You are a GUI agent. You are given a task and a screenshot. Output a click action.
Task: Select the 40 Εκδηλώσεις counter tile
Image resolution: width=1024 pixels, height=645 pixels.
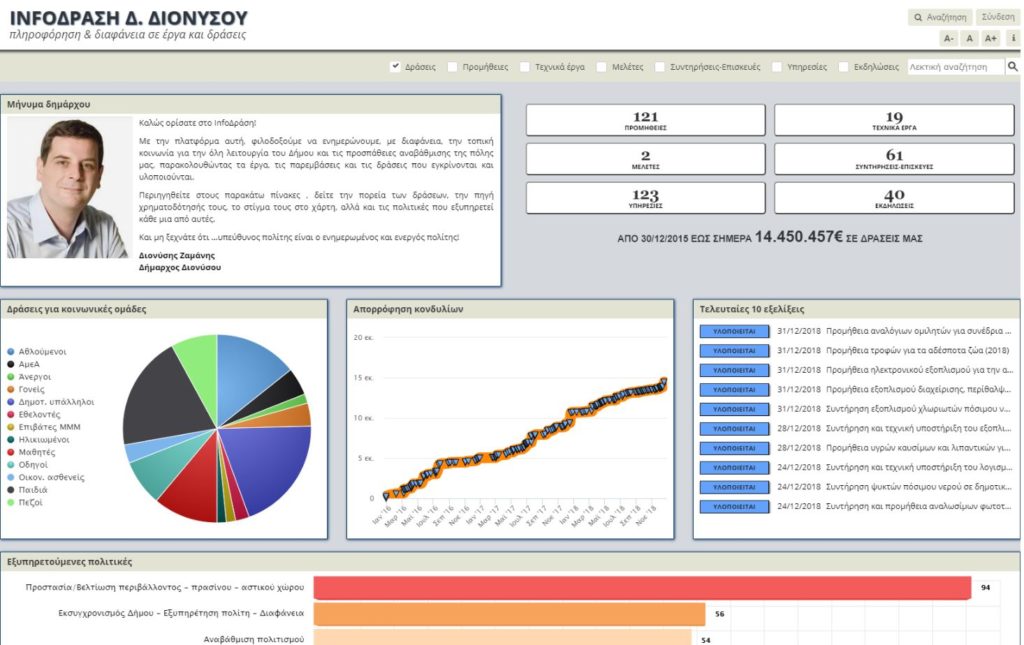[x=894, y=198]
